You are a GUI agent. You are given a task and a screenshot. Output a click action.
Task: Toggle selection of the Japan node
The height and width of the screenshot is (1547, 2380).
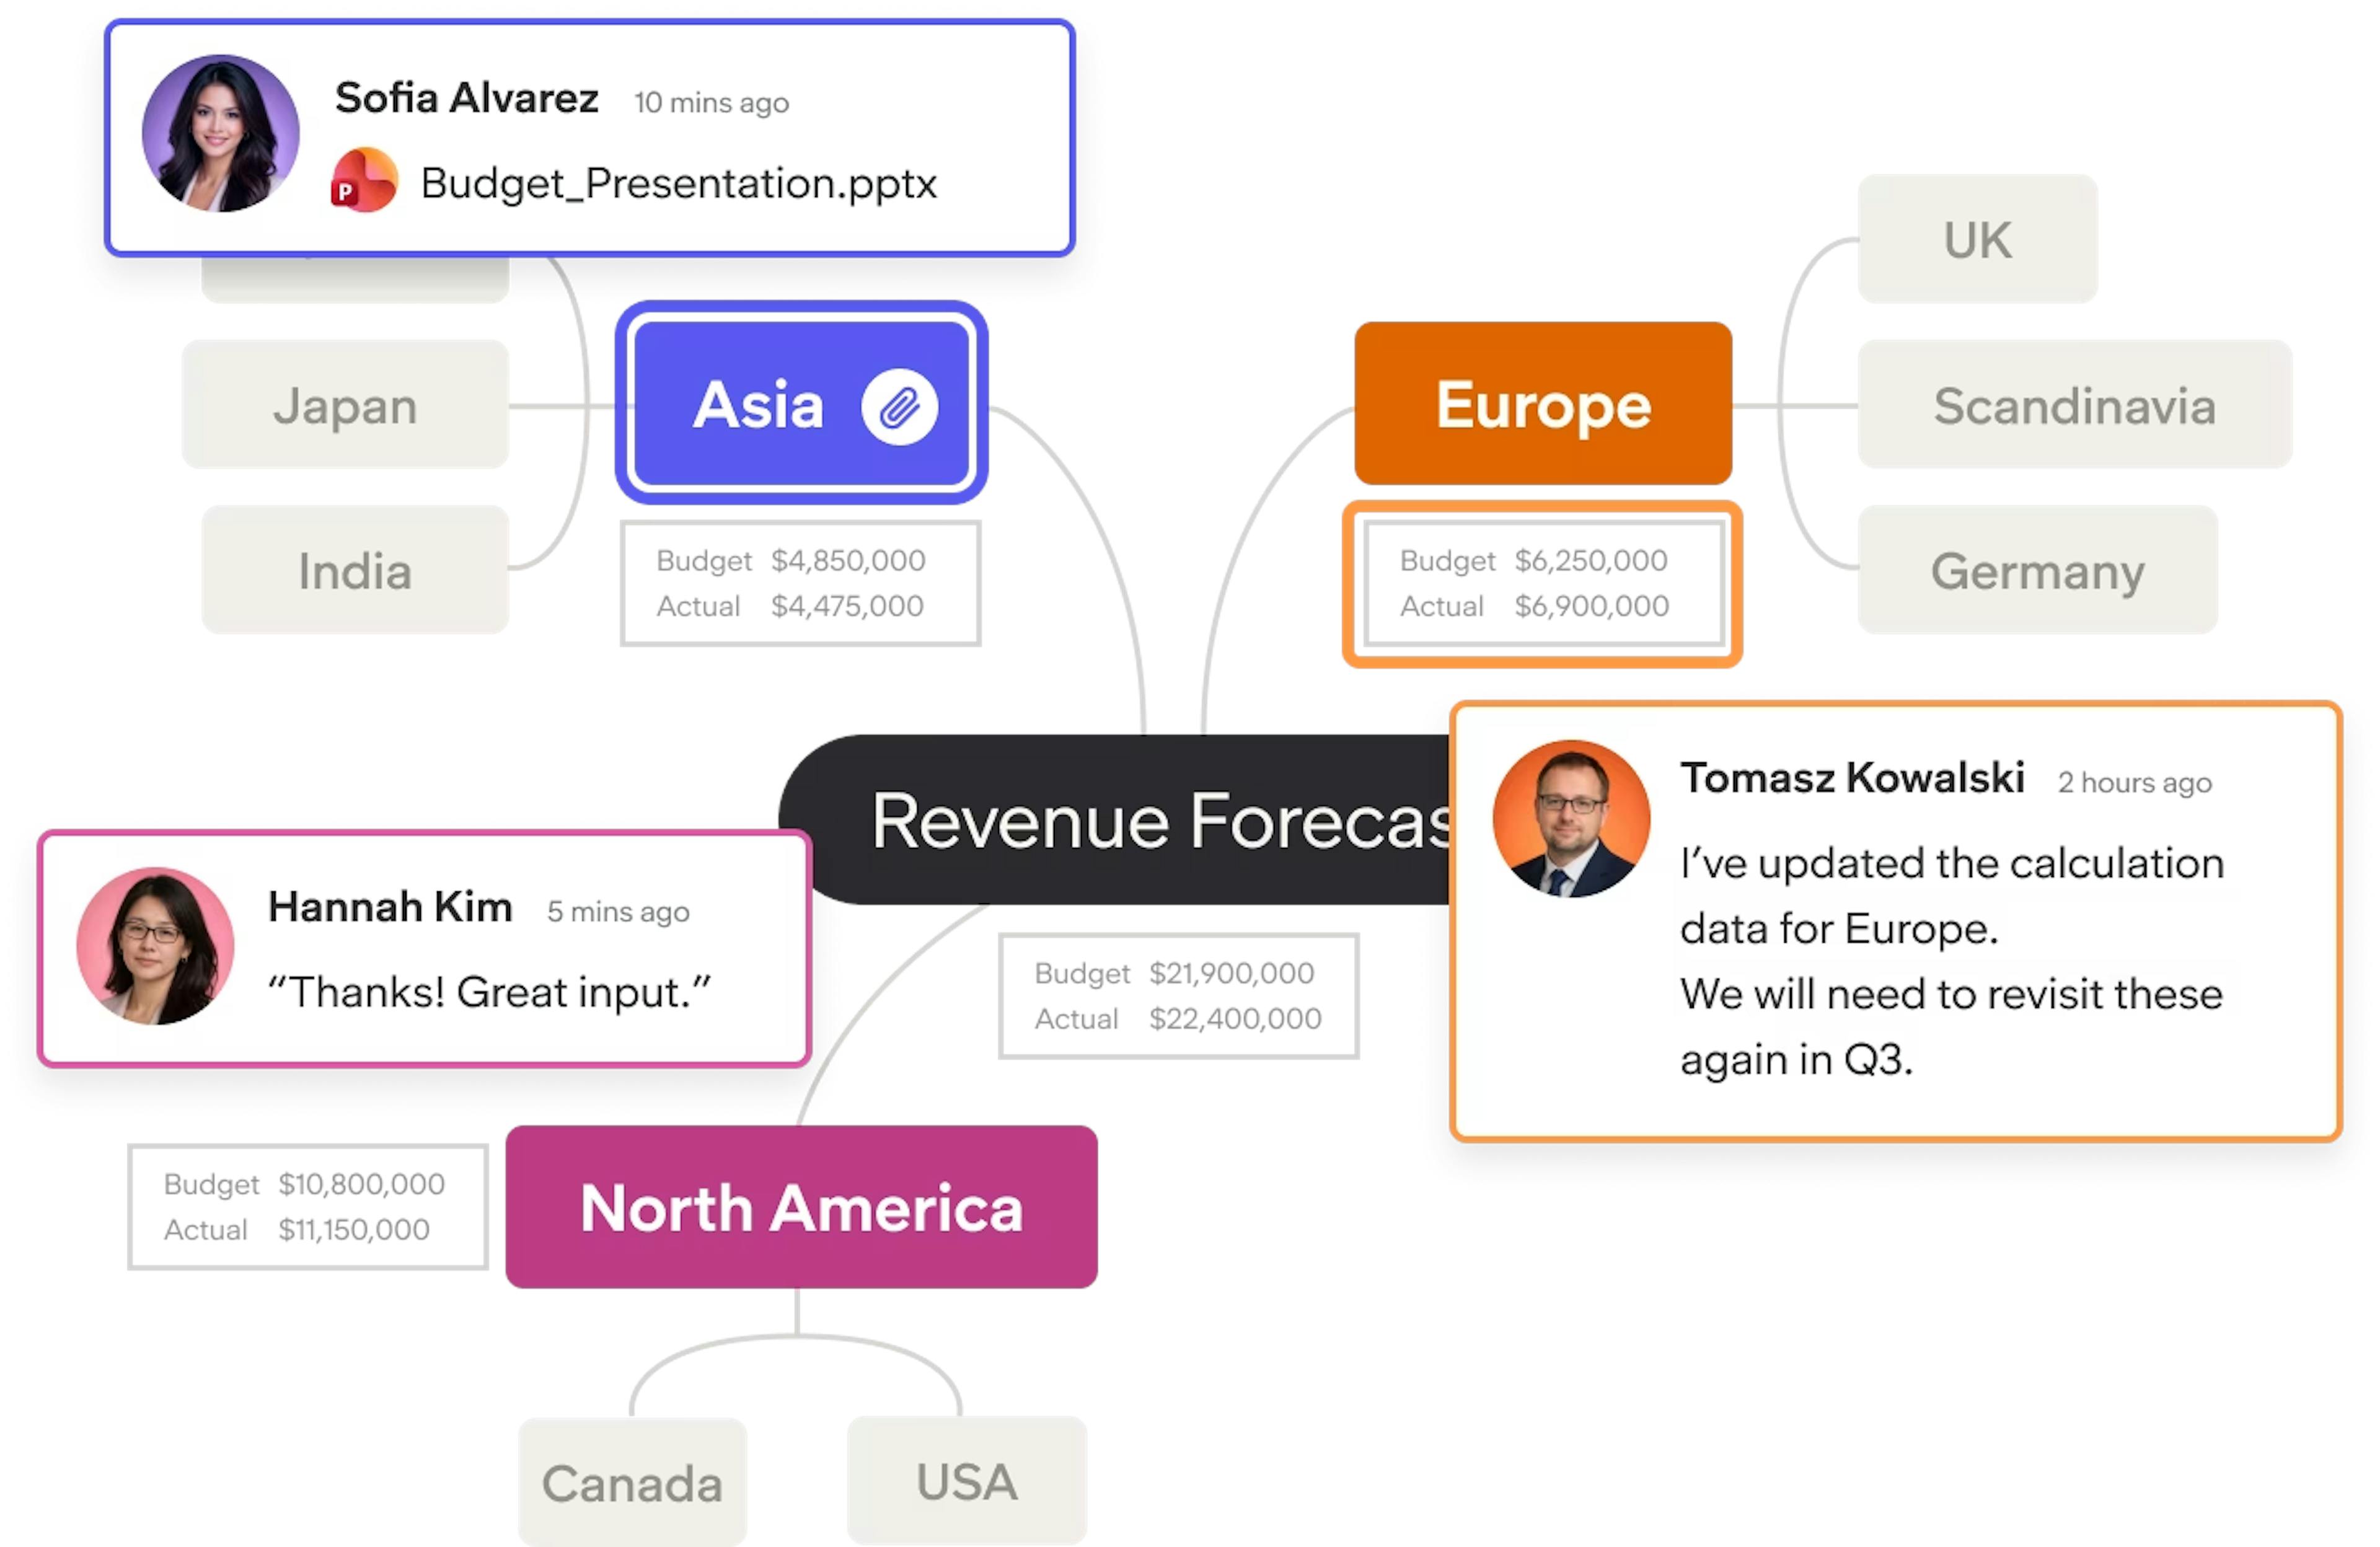click(x=344, y=405)
